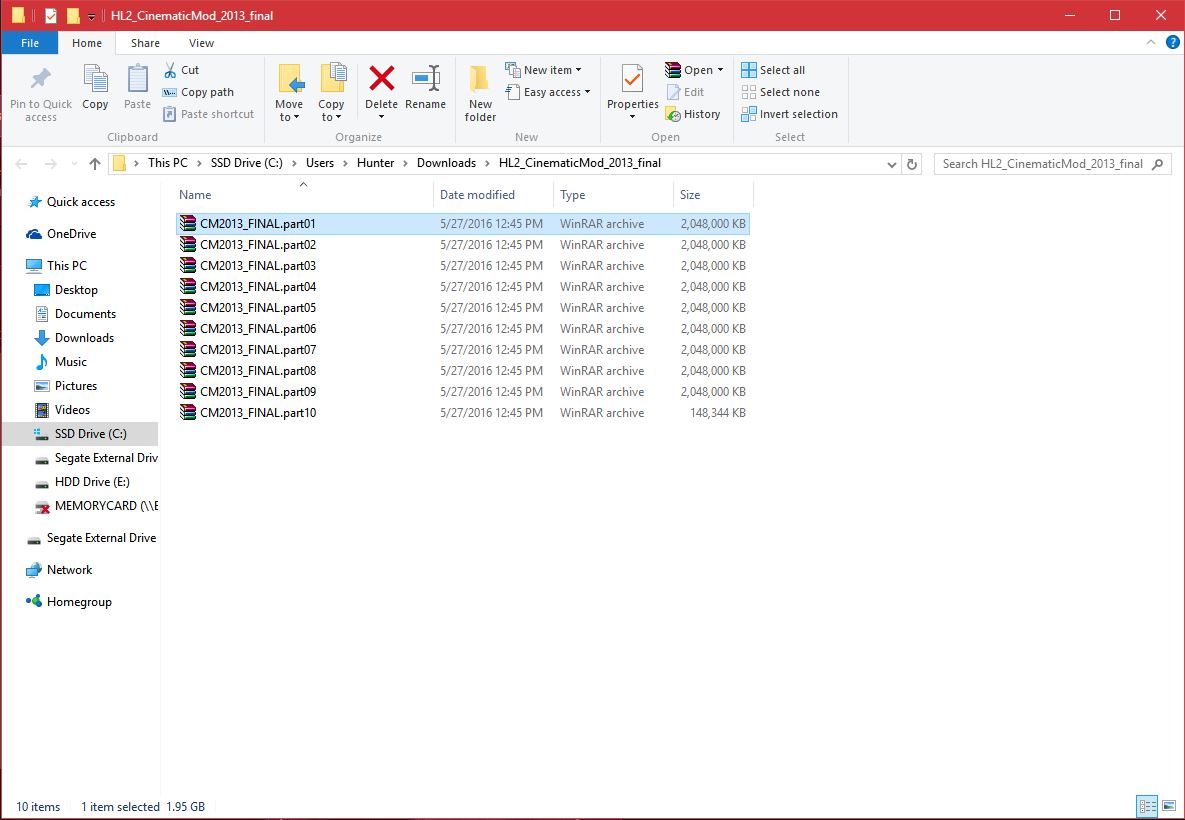Sort by the Name column header

click(x=304, y=195)
